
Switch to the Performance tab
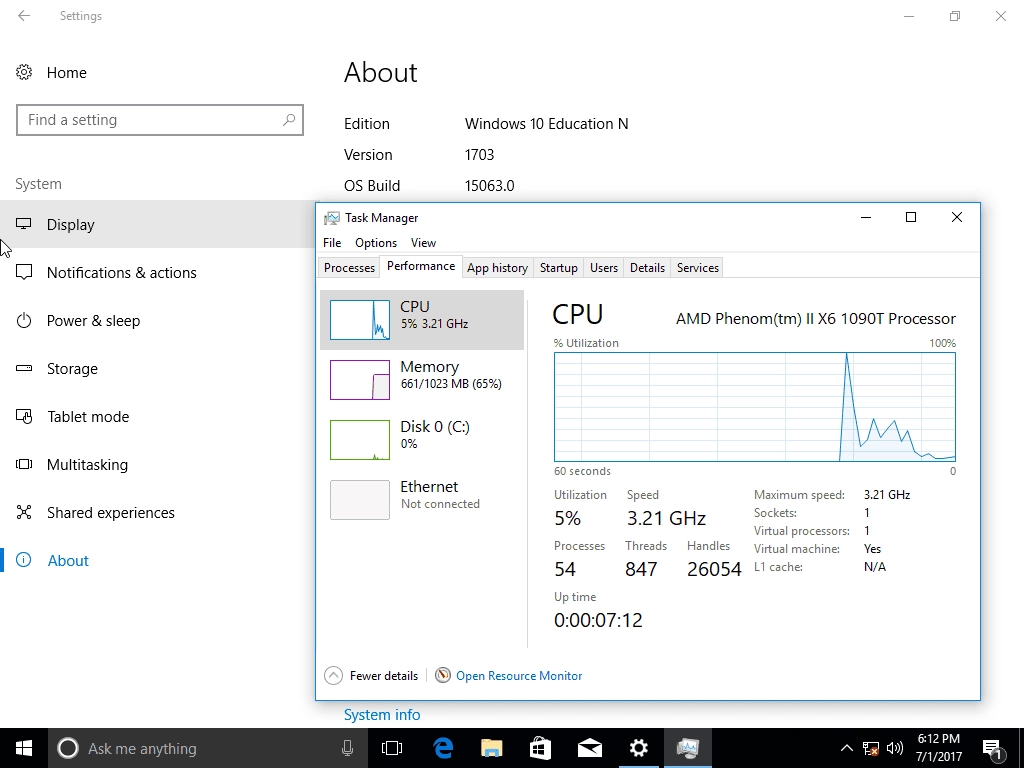421,266
